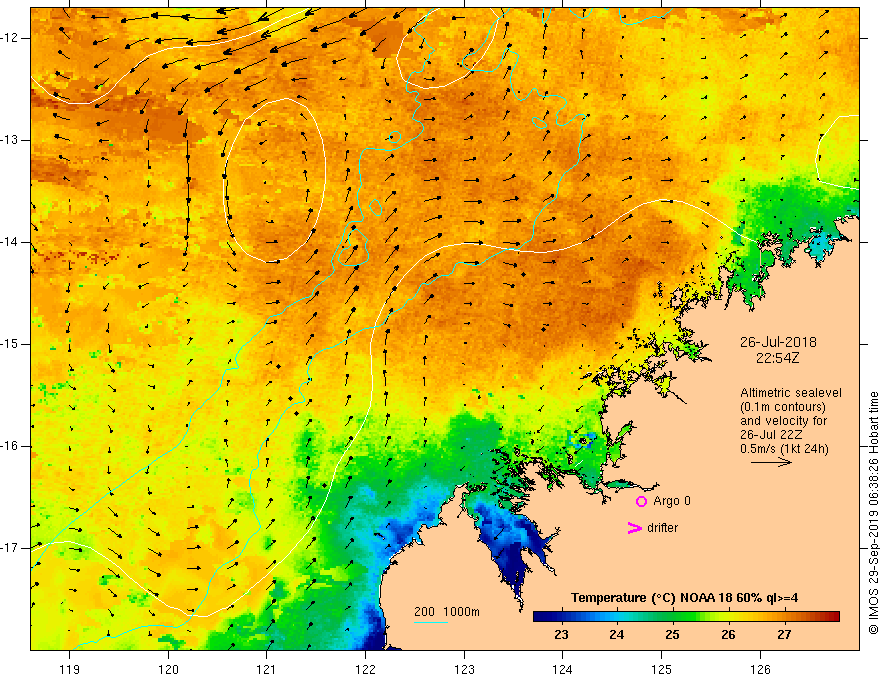Click the '200' depth contour label

click(x=424, y=612)
